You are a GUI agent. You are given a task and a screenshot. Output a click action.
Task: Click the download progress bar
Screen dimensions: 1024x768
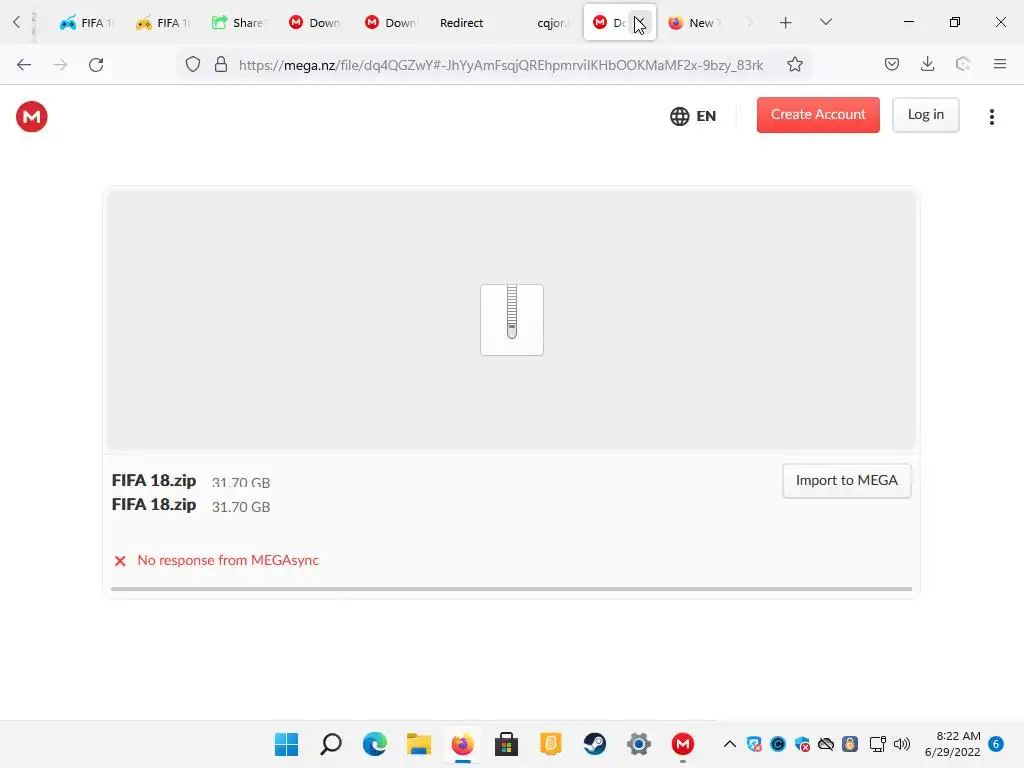pos(511,589)
